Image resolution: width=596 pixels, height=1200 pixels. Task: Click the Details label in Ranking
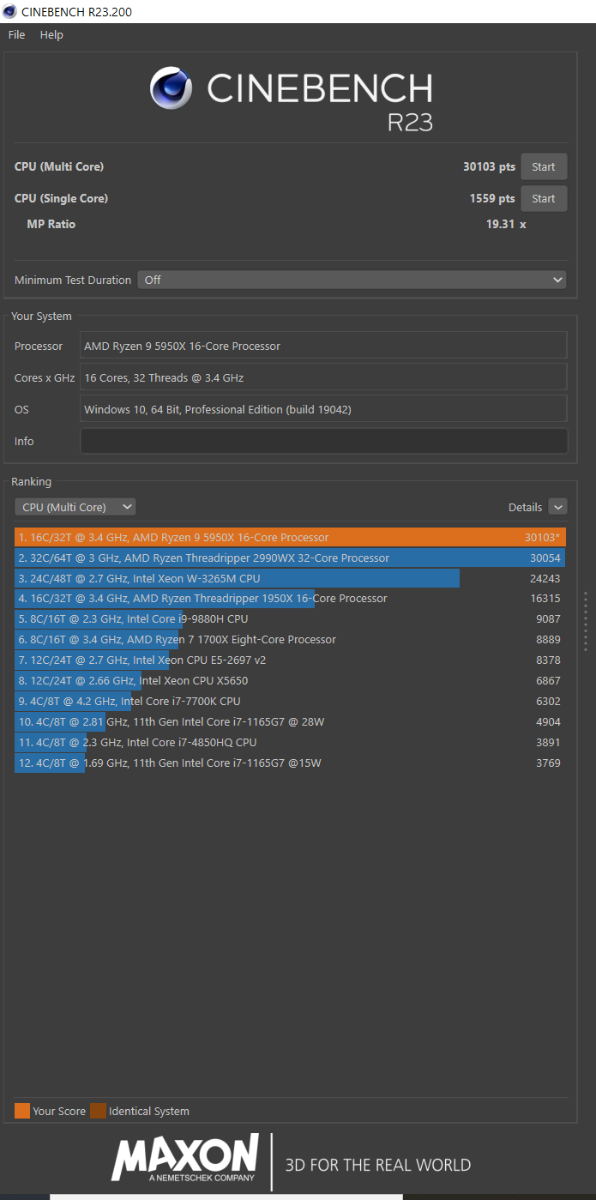point(525,507)
